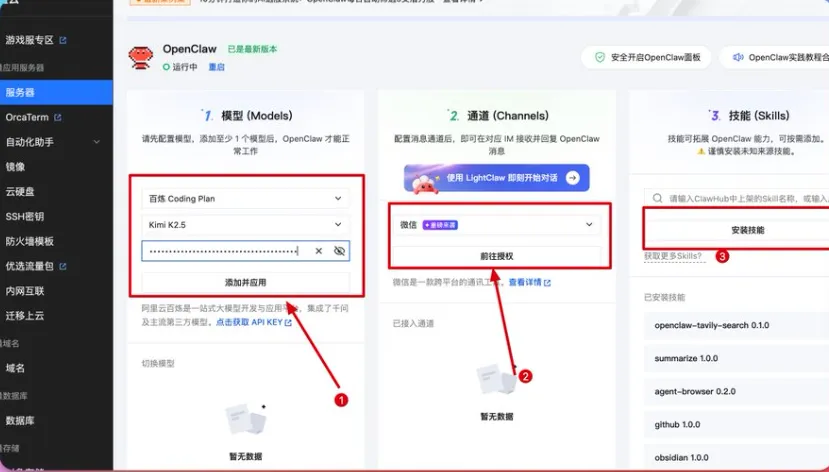This screenshot has width=829, height=472.
Task: Open 点击获取 API KEY link
Action: pos(249,322)
